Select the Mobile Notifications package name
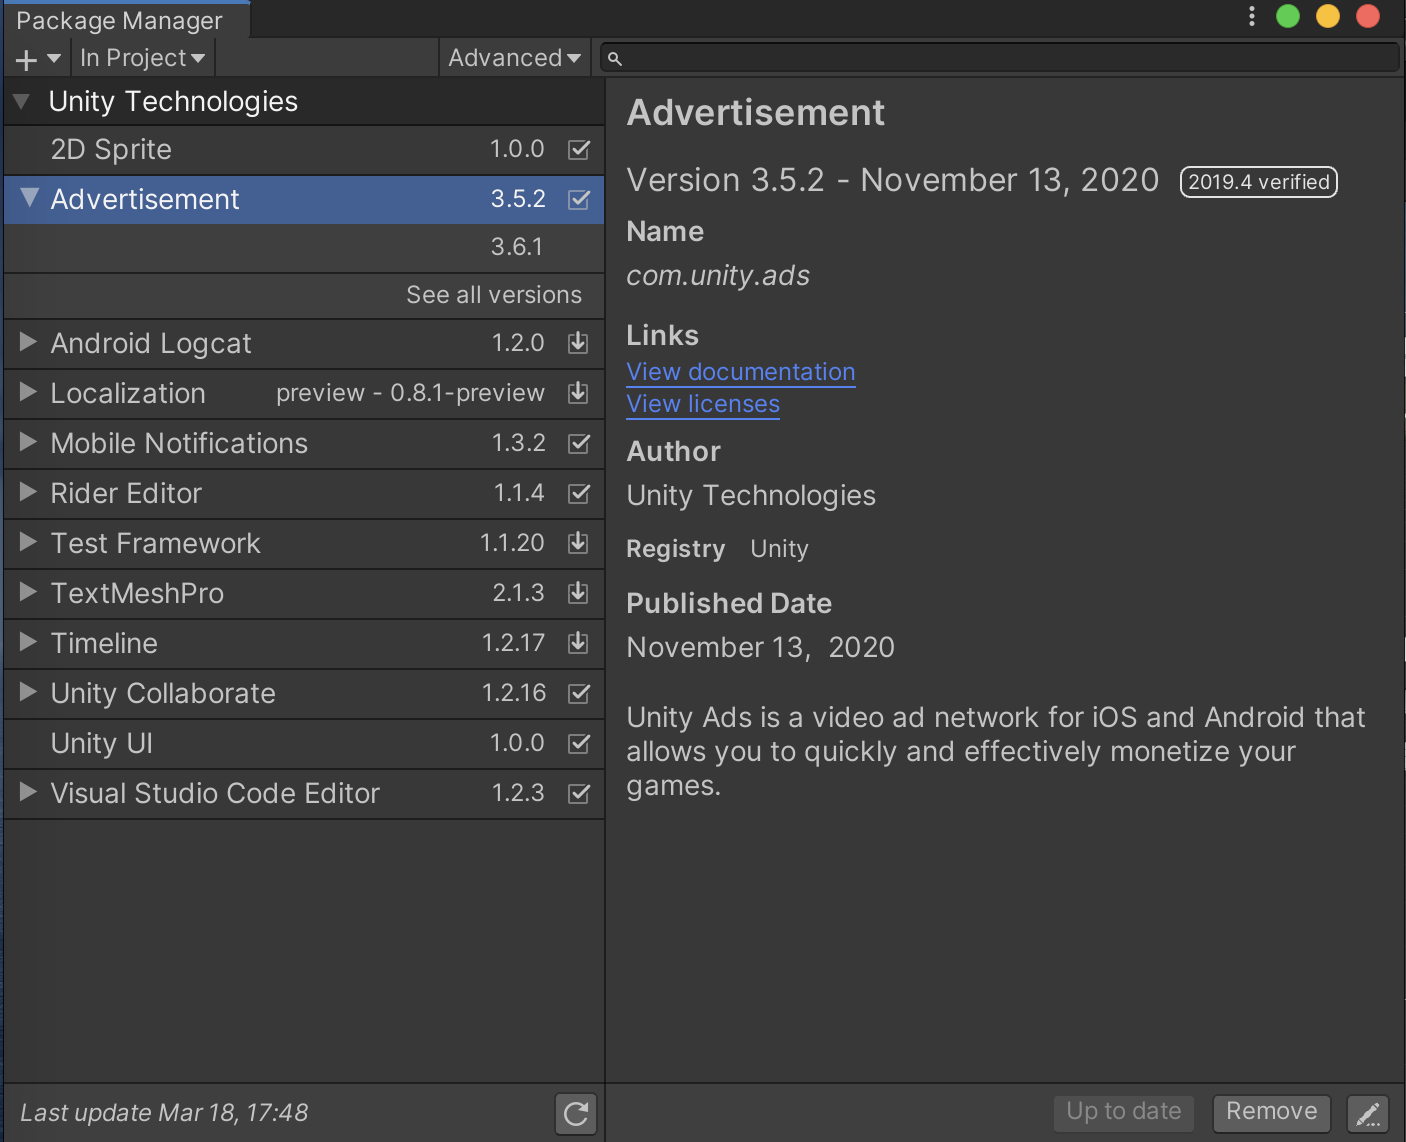This screenshot has width=1406, height=1142. point(179,443)
